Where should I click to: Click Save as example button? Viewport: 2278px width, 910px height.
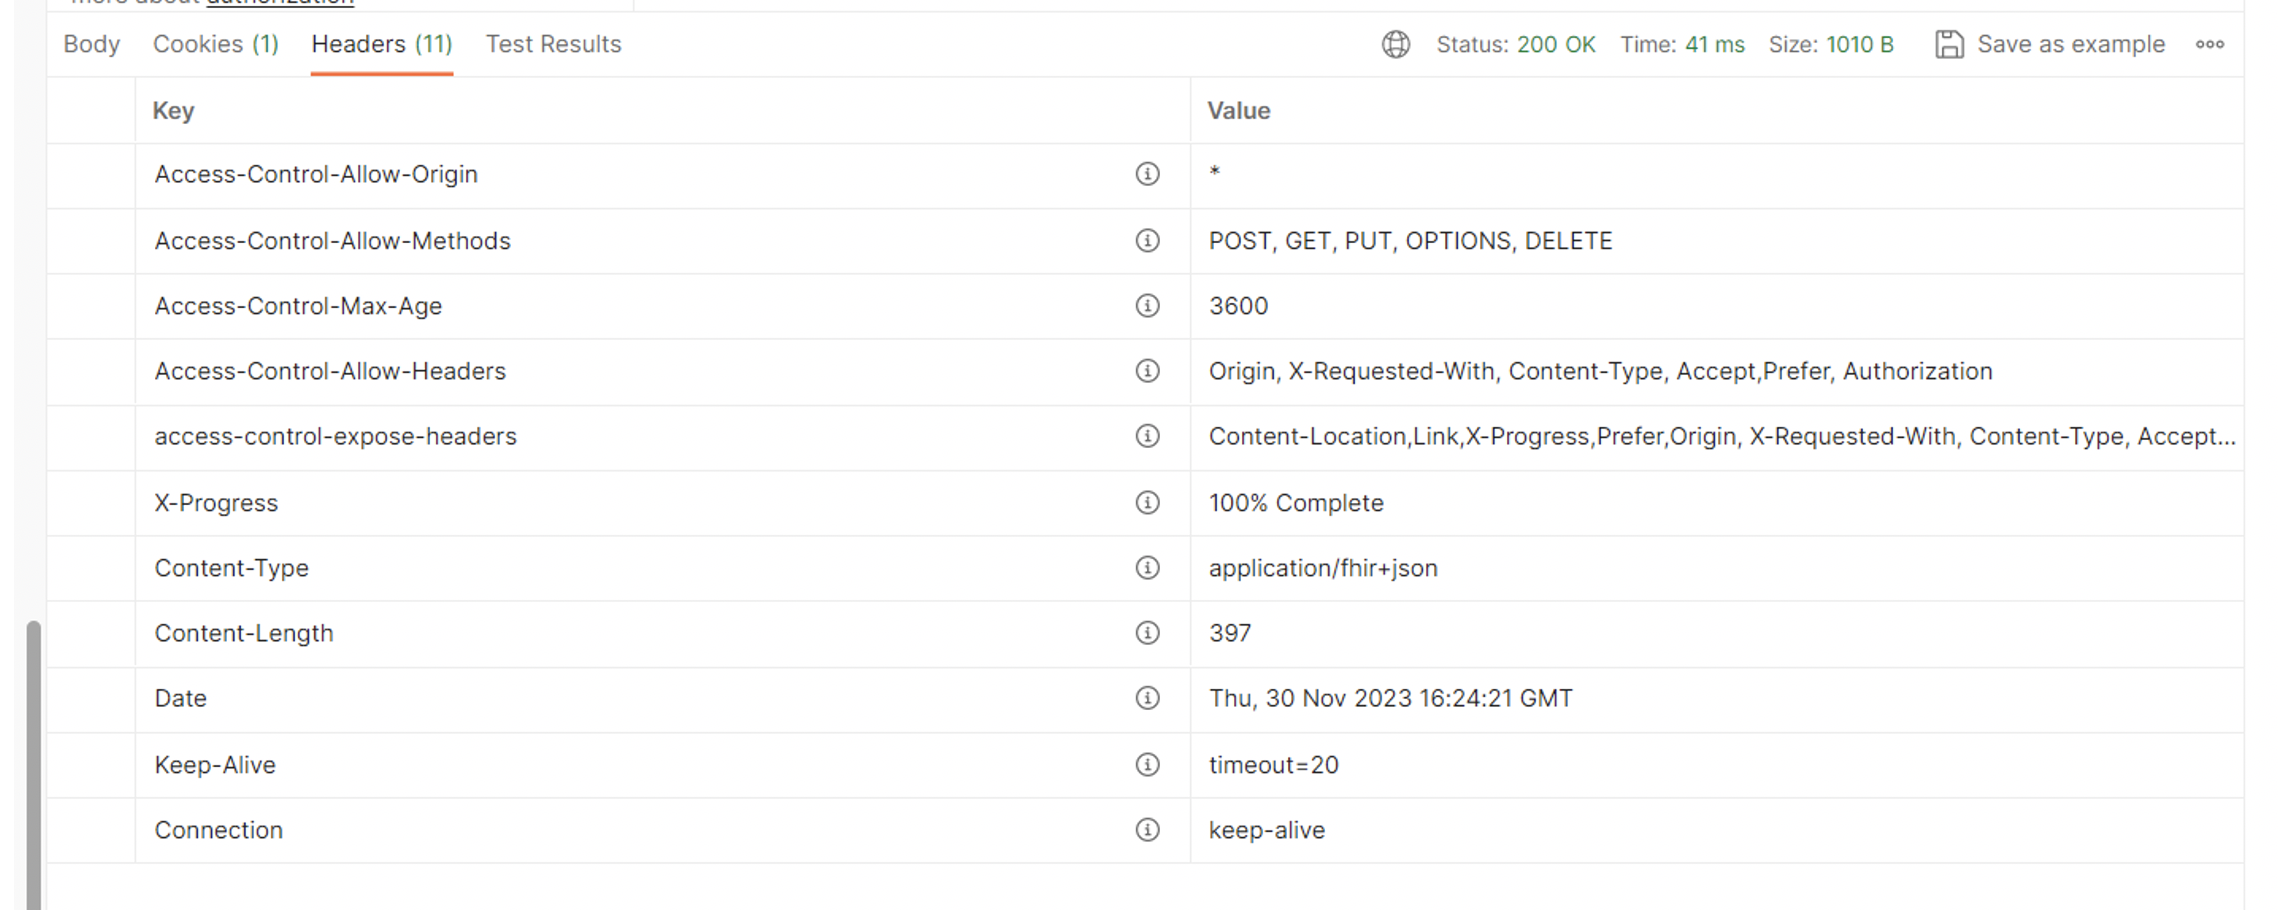2050,45
